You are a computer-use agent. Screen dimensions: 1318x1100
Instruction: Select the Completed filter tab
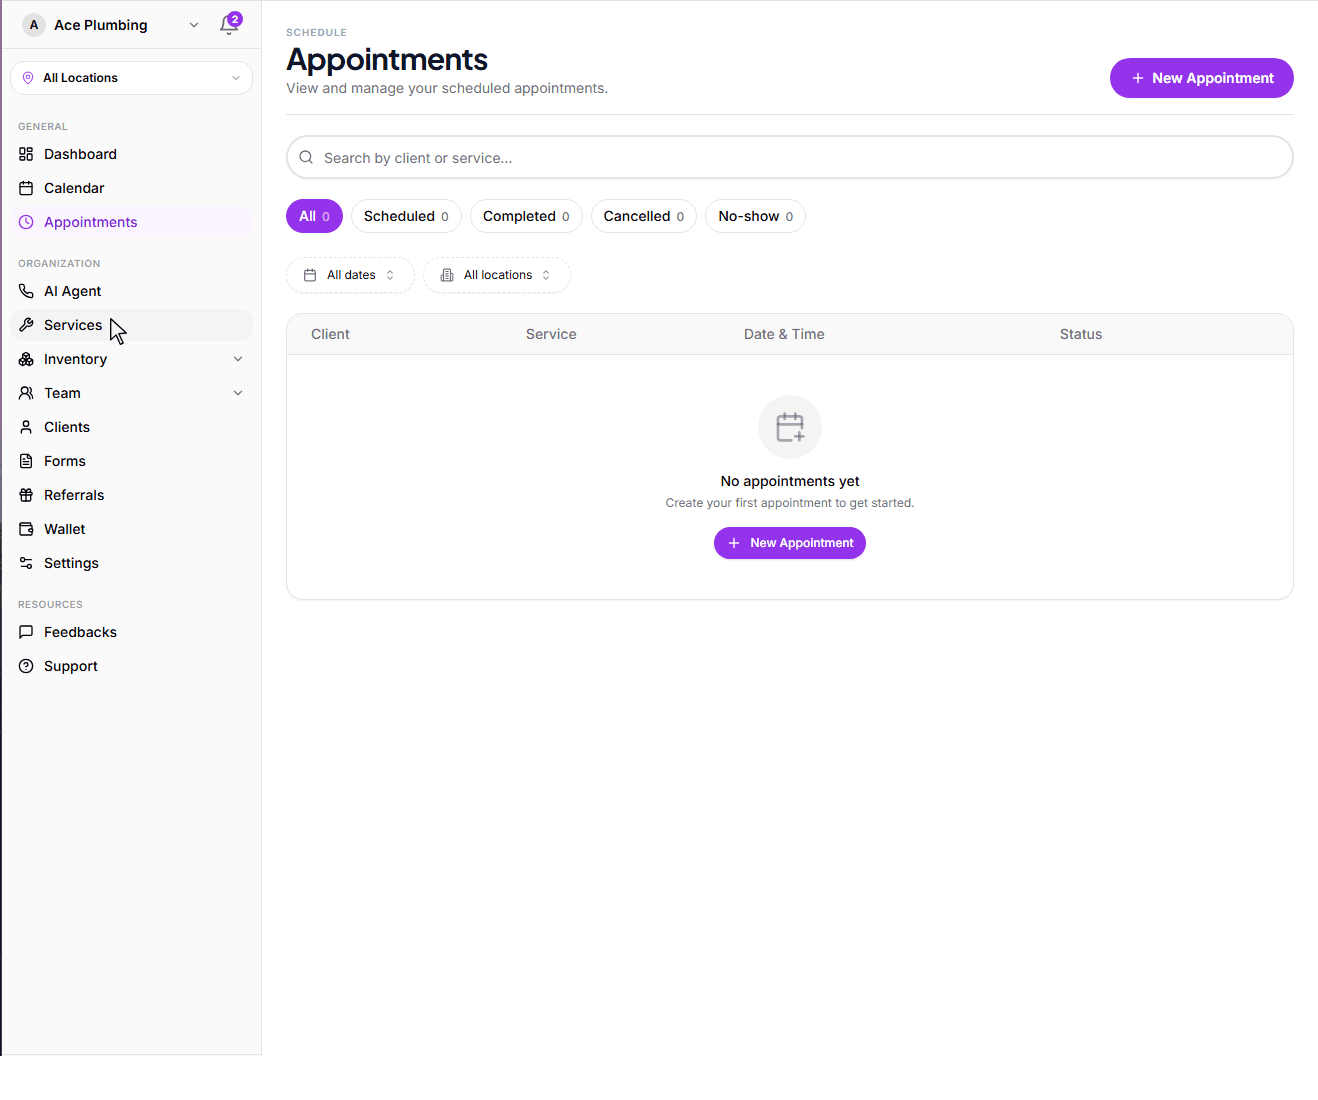[526, 216]
